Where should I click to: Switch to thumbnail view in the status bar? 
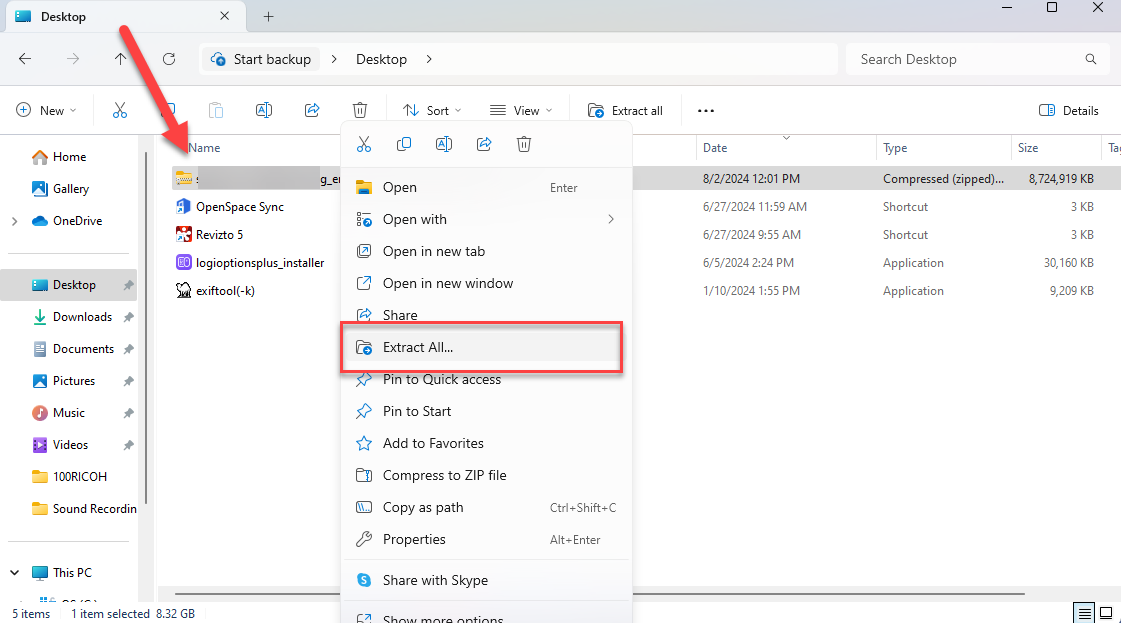(1106, 611)
